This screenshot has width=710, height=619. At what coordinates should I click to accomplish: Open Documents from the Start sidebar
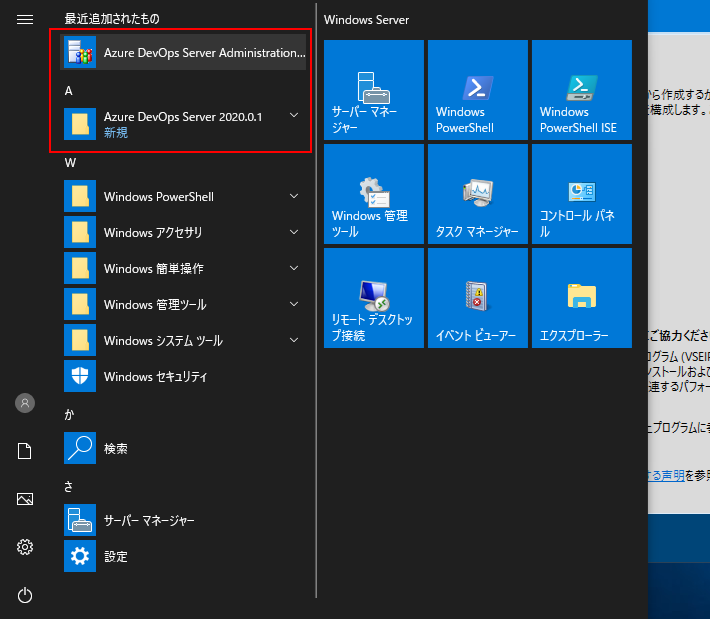(x=25, y=451)
